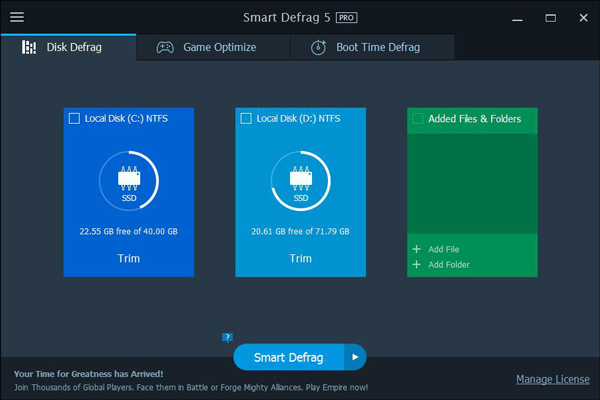Expand the Smart Defrag arrow dropdown
Viewport: 600px width, 400px height.
pyautogui.click(x=355, y=357)
